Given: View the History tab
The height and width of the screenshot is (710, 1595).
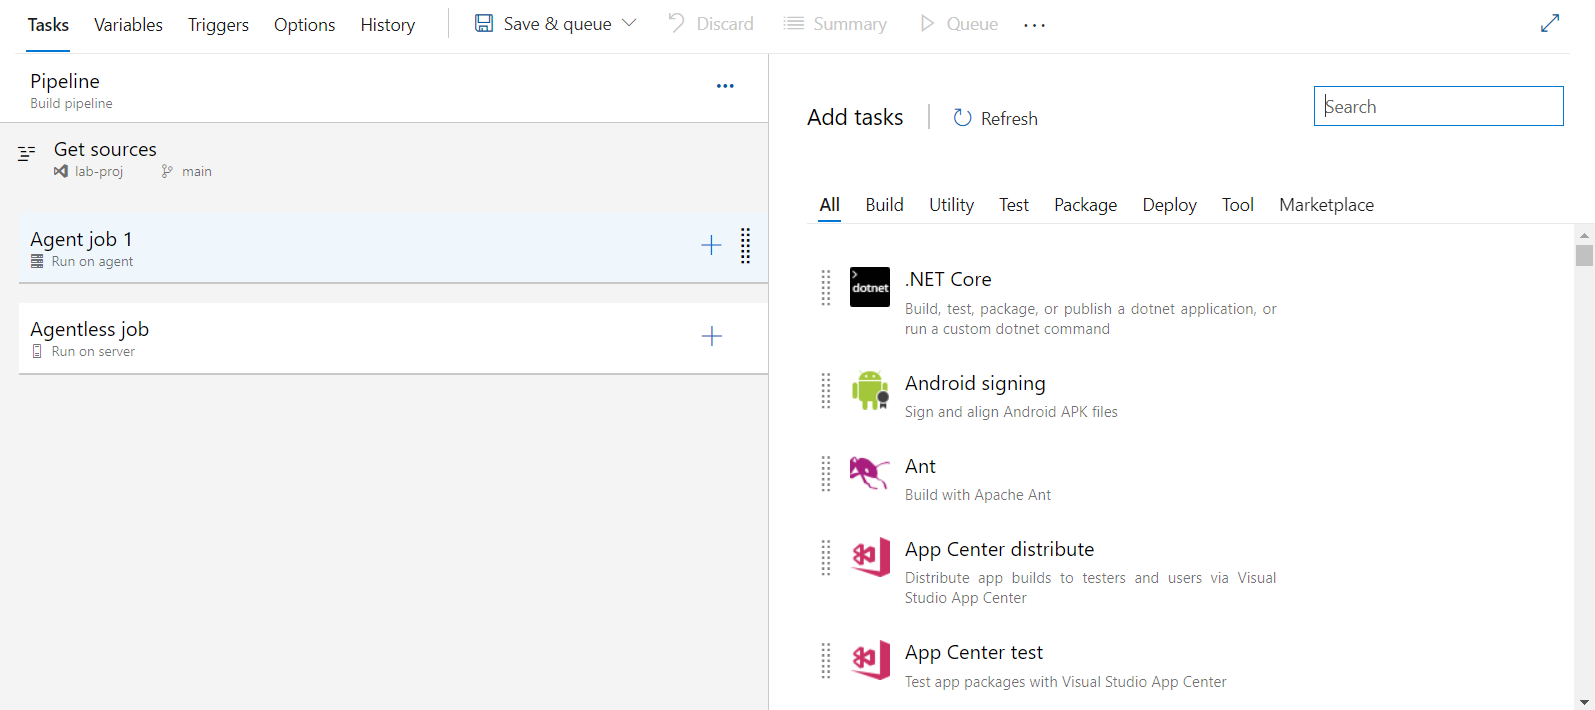Looking at the screenshot, I should pyautogui.click(x=388, y=25).
